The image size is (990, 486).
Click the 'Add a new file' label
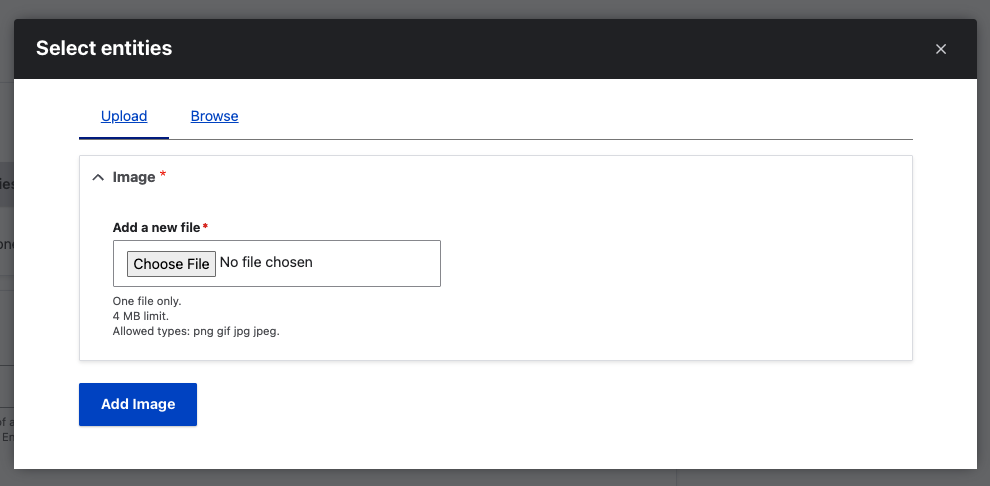click(x=157, y=227)
